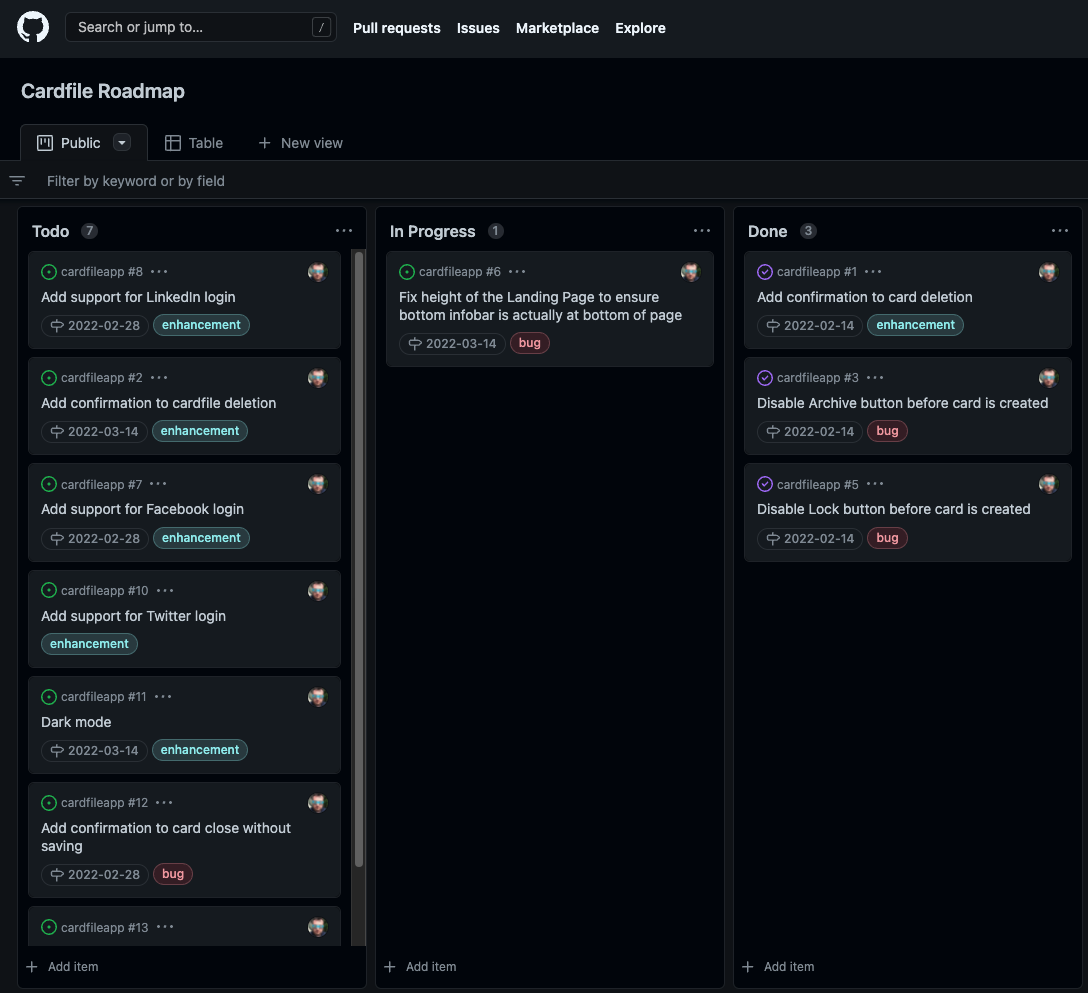Click the Todo column scrollbar
The height and width of the screenshot is (993, 1088).
[358, 560]
